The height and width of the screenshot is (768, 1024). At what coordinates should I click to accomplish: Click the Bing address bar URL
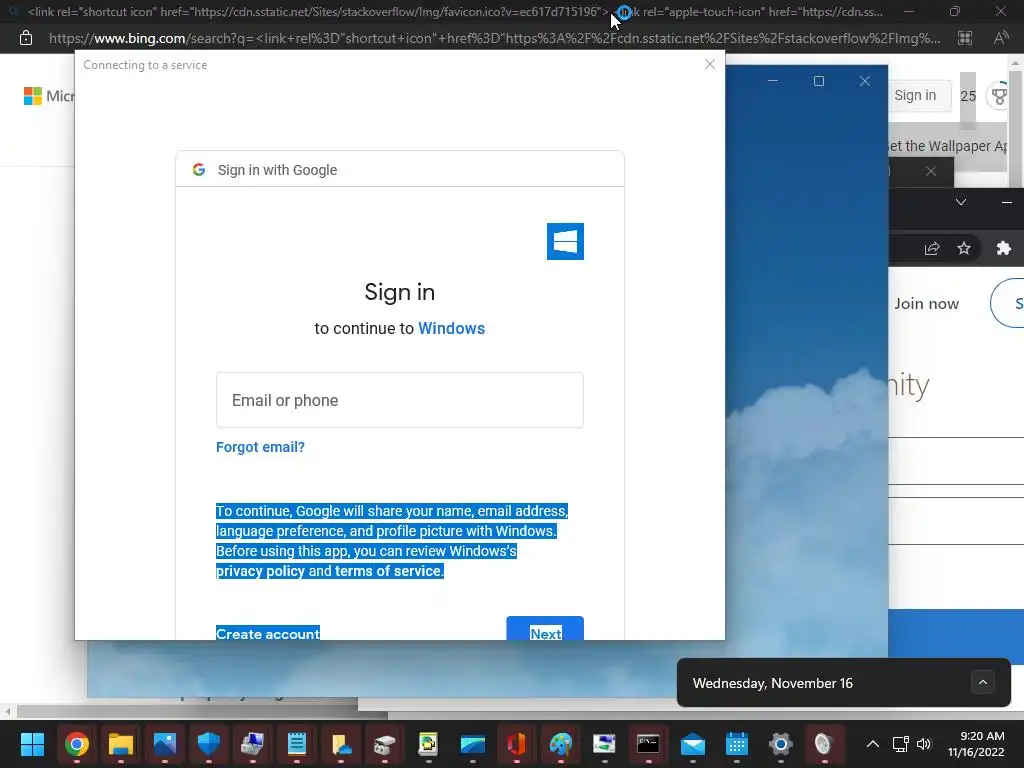494,39
